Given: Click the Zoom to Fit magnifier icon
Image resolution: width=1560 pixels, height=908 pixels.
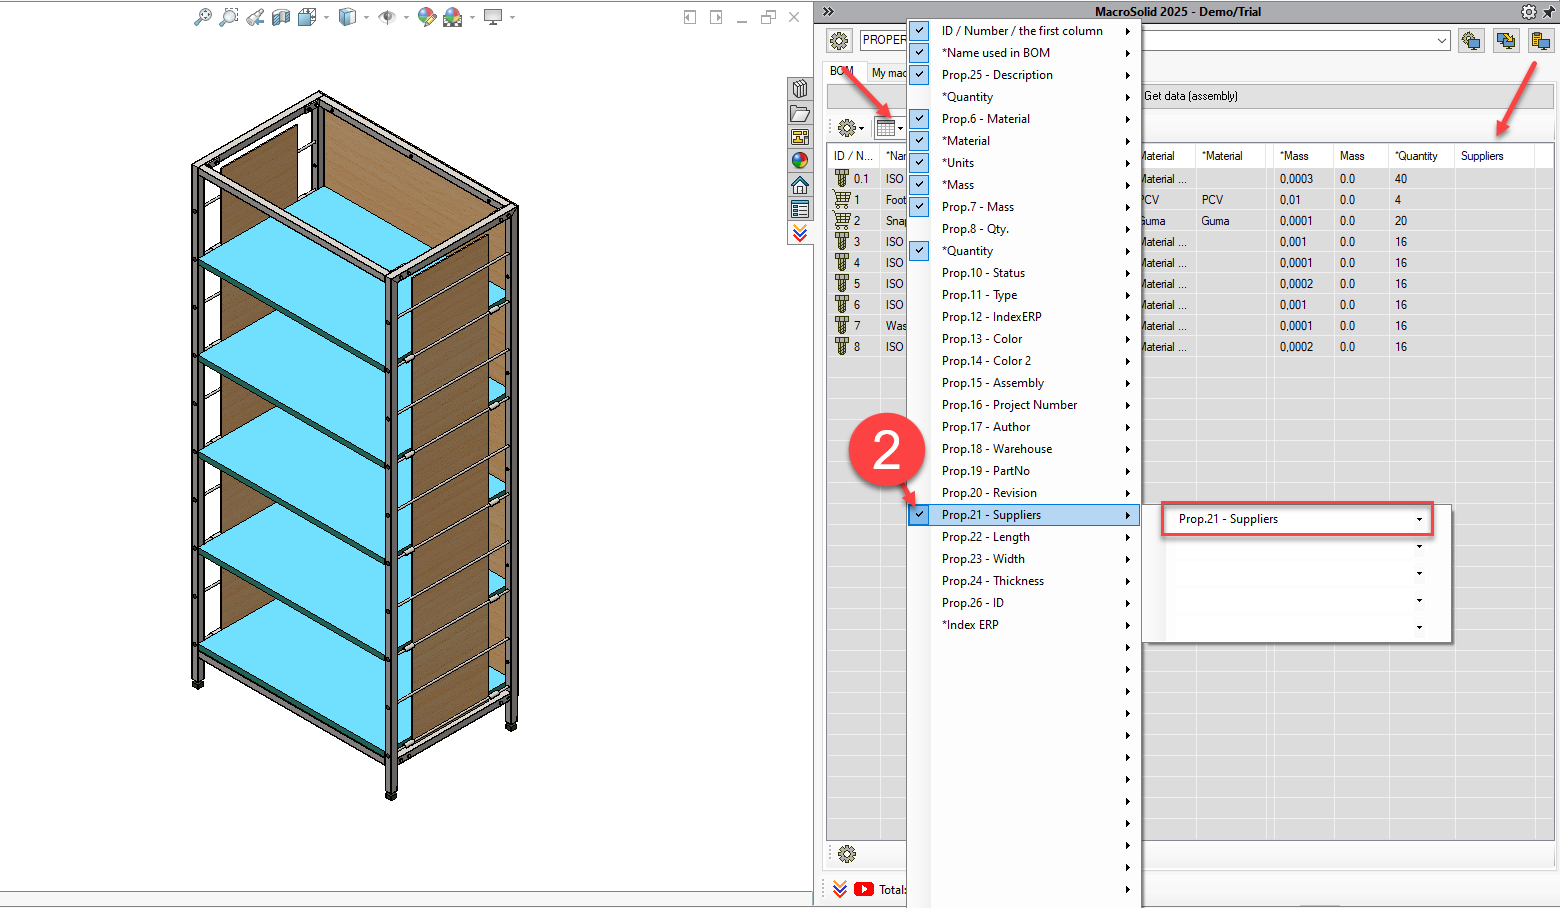Looking at the screenshot, I should click(202, 17).
